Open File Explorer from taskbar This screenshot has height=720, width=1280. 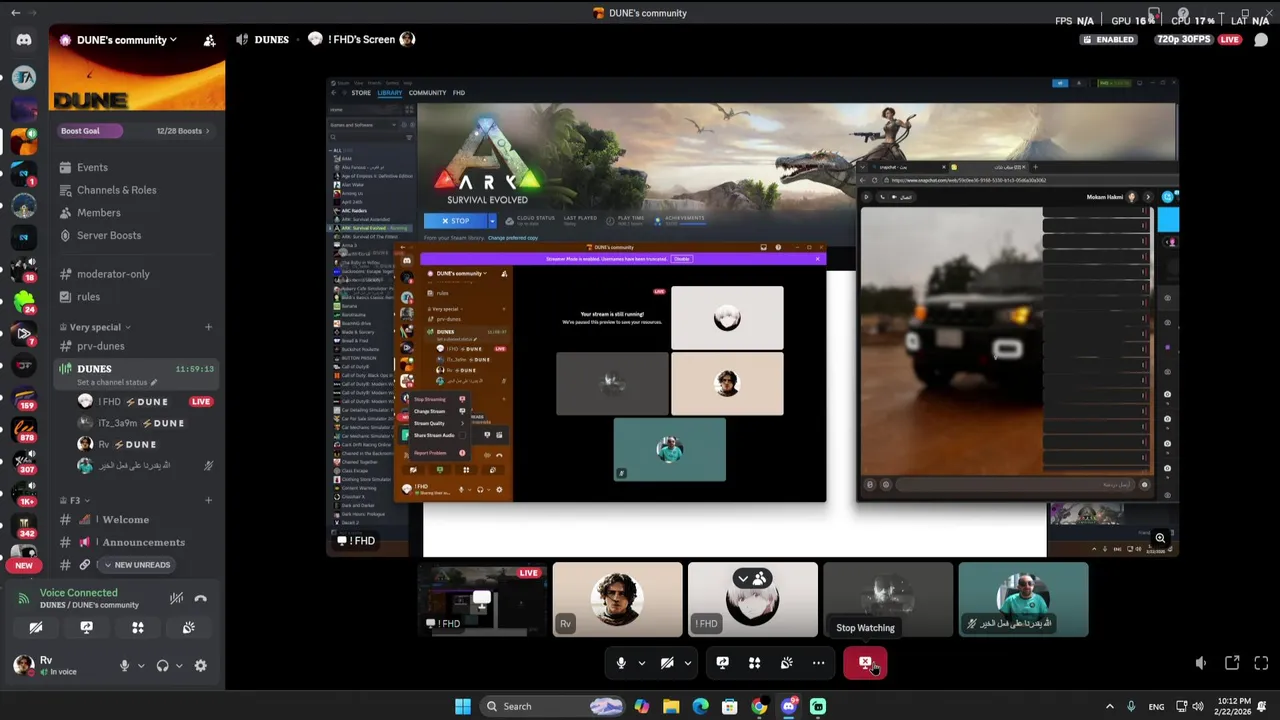671,706
